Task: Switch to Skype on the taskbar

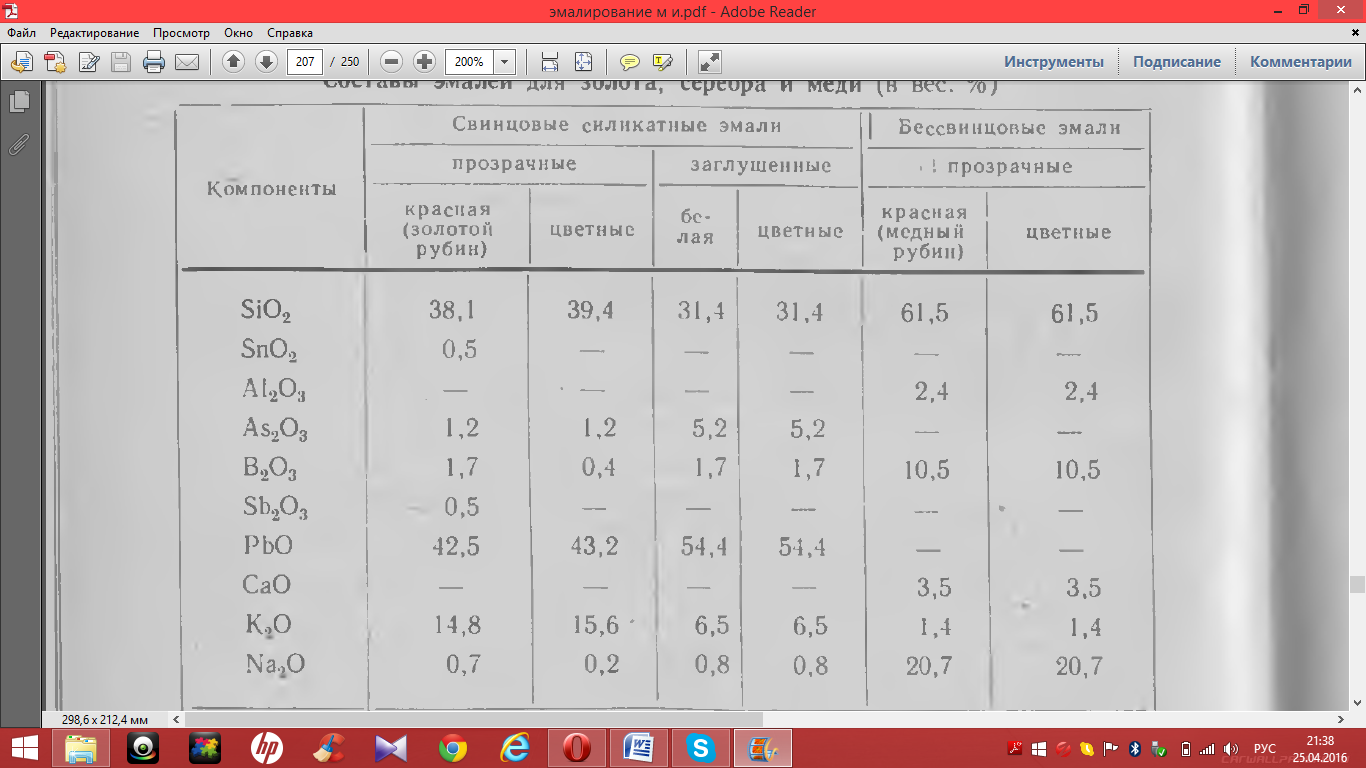Action: (701, 748)
